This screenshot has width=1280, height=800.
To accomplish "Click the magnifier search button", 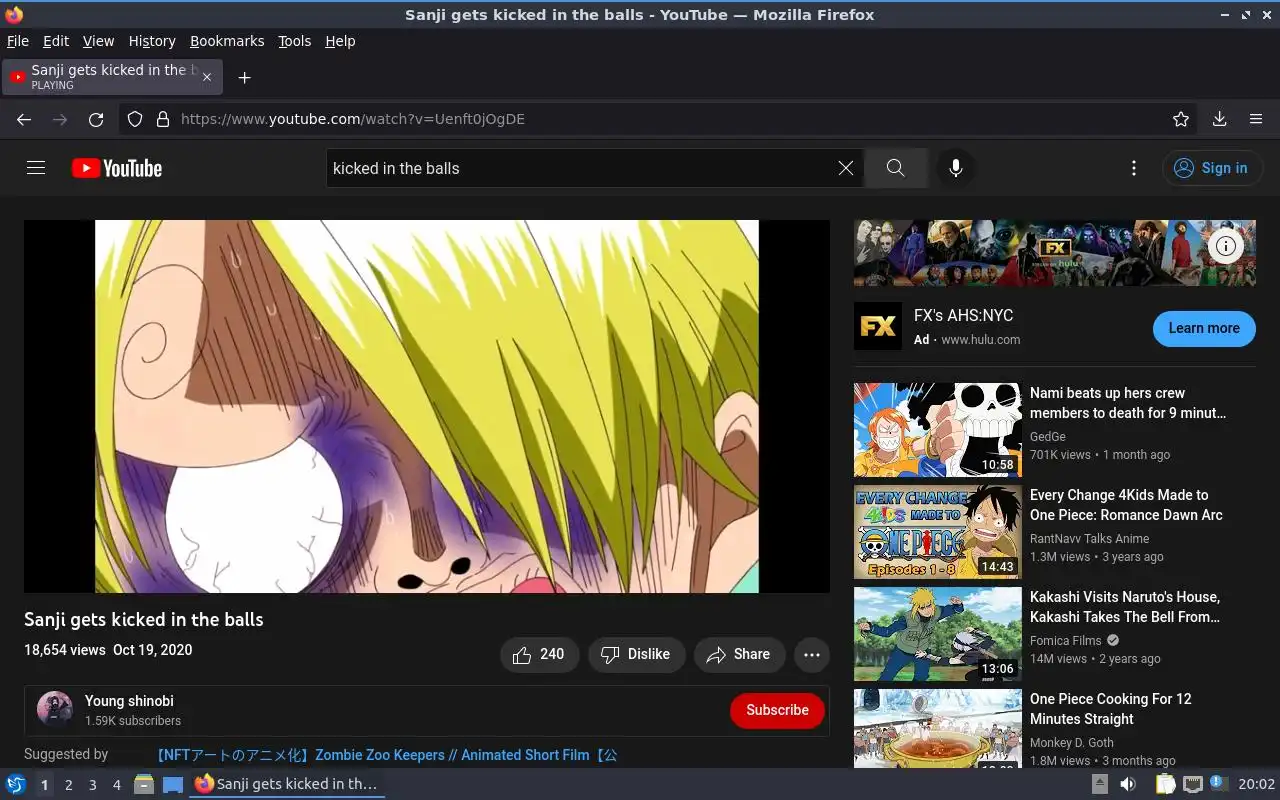I will tap(896, 168).
